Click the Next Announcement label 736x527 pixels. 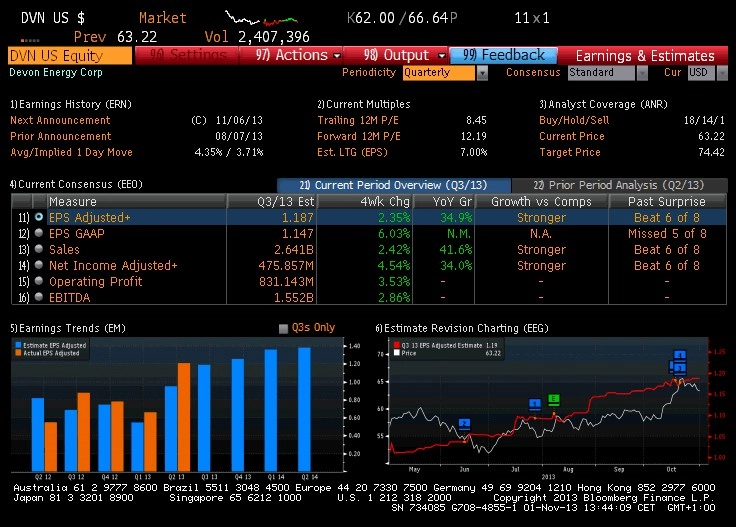60,120
